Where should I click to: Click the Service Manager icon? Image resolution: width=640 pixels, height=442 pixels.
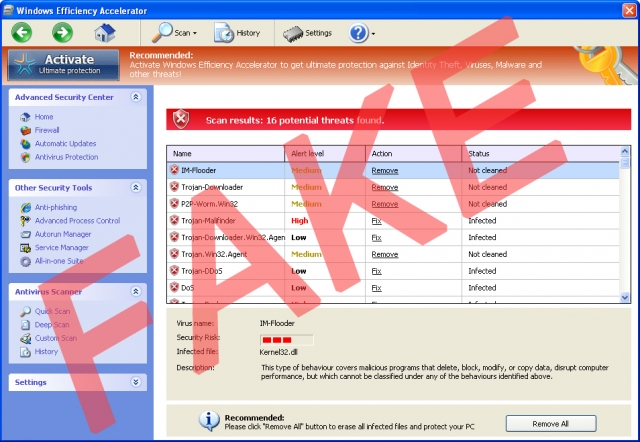(x=25, y=248)
